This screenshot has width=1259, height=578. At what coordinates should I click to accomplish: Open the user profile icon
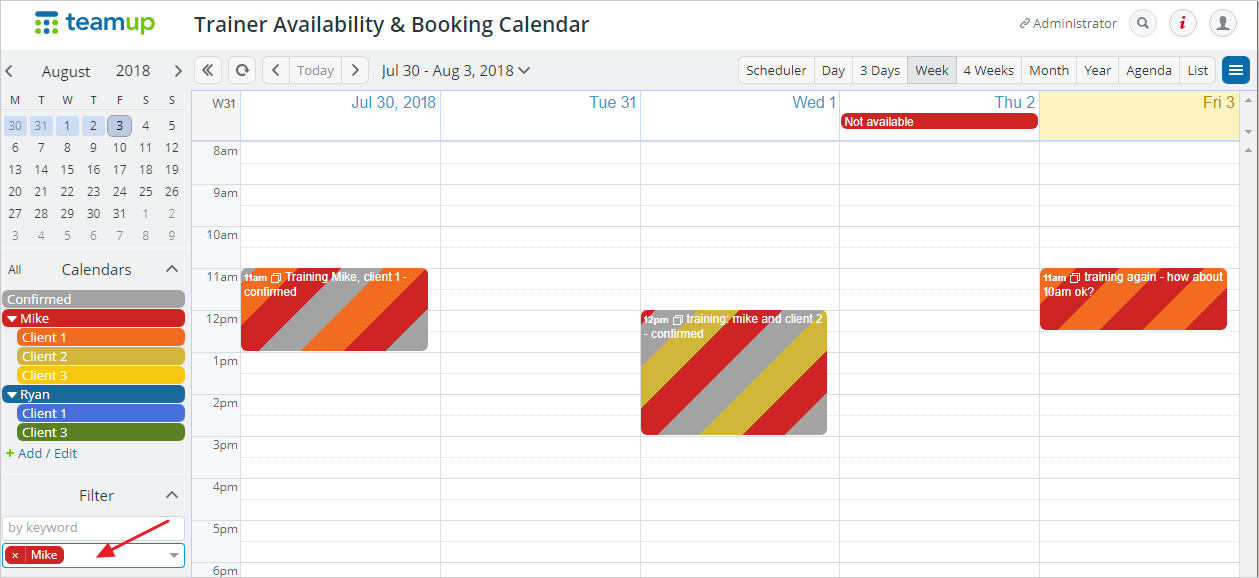(x=1223, y=23)
